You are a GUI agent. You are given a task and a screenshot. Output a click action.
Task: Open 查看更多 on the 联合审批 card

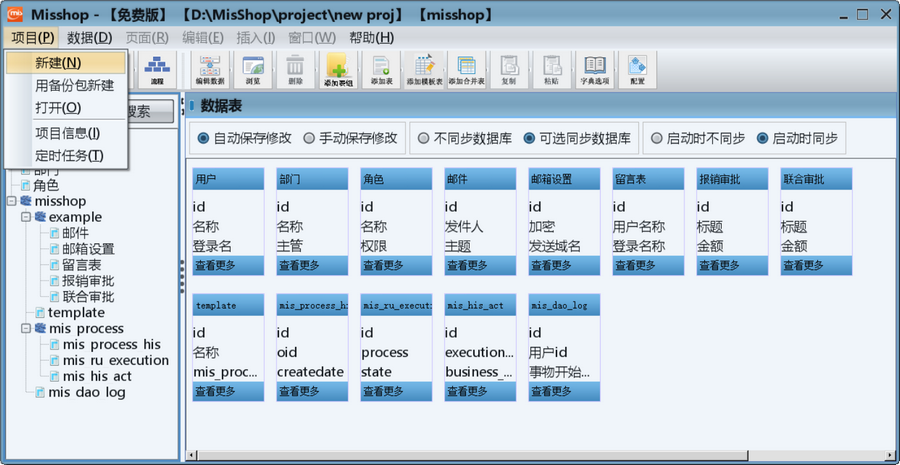[816, 266]
